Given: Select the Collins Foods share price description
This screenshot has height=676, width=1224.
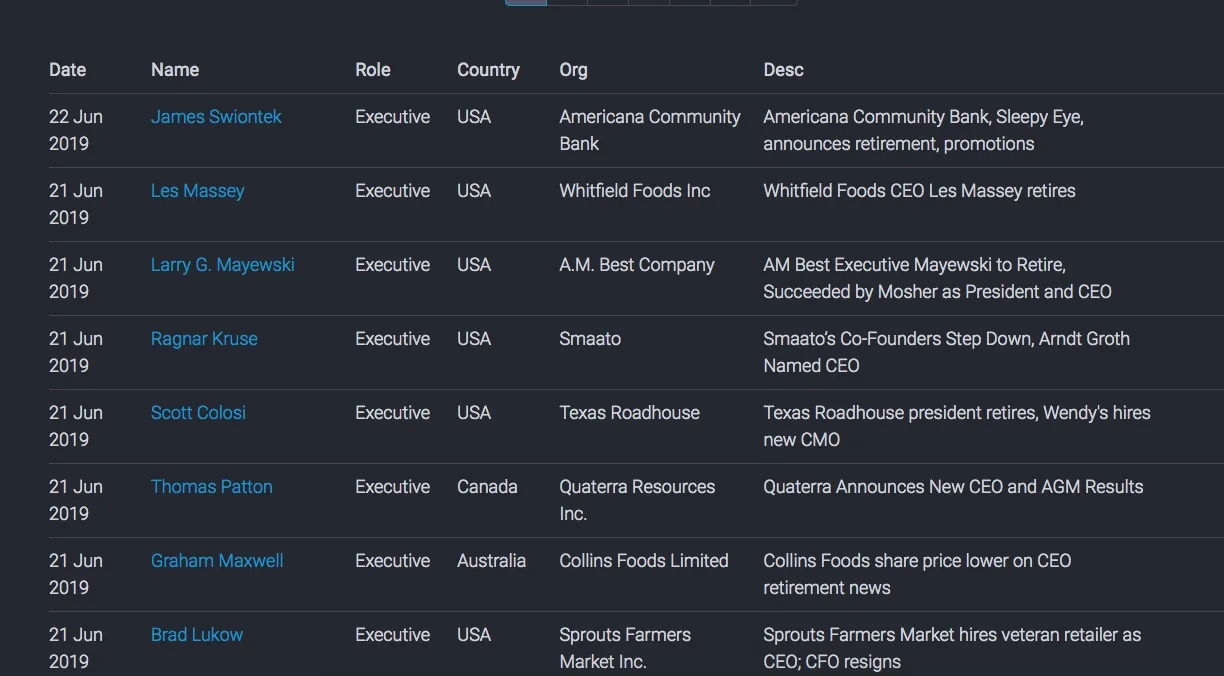Looking at the screenshot, I should (917, 574).
